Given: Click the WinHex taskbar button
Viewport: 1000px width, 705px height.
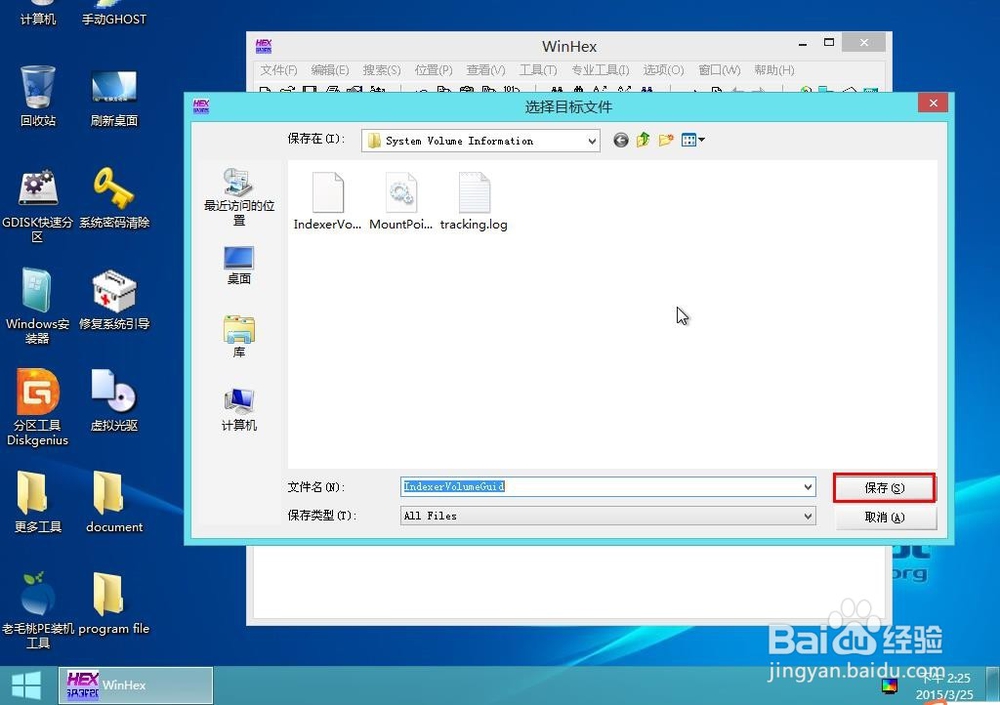Looking at the screenshot, I should [x=136, y=685].
